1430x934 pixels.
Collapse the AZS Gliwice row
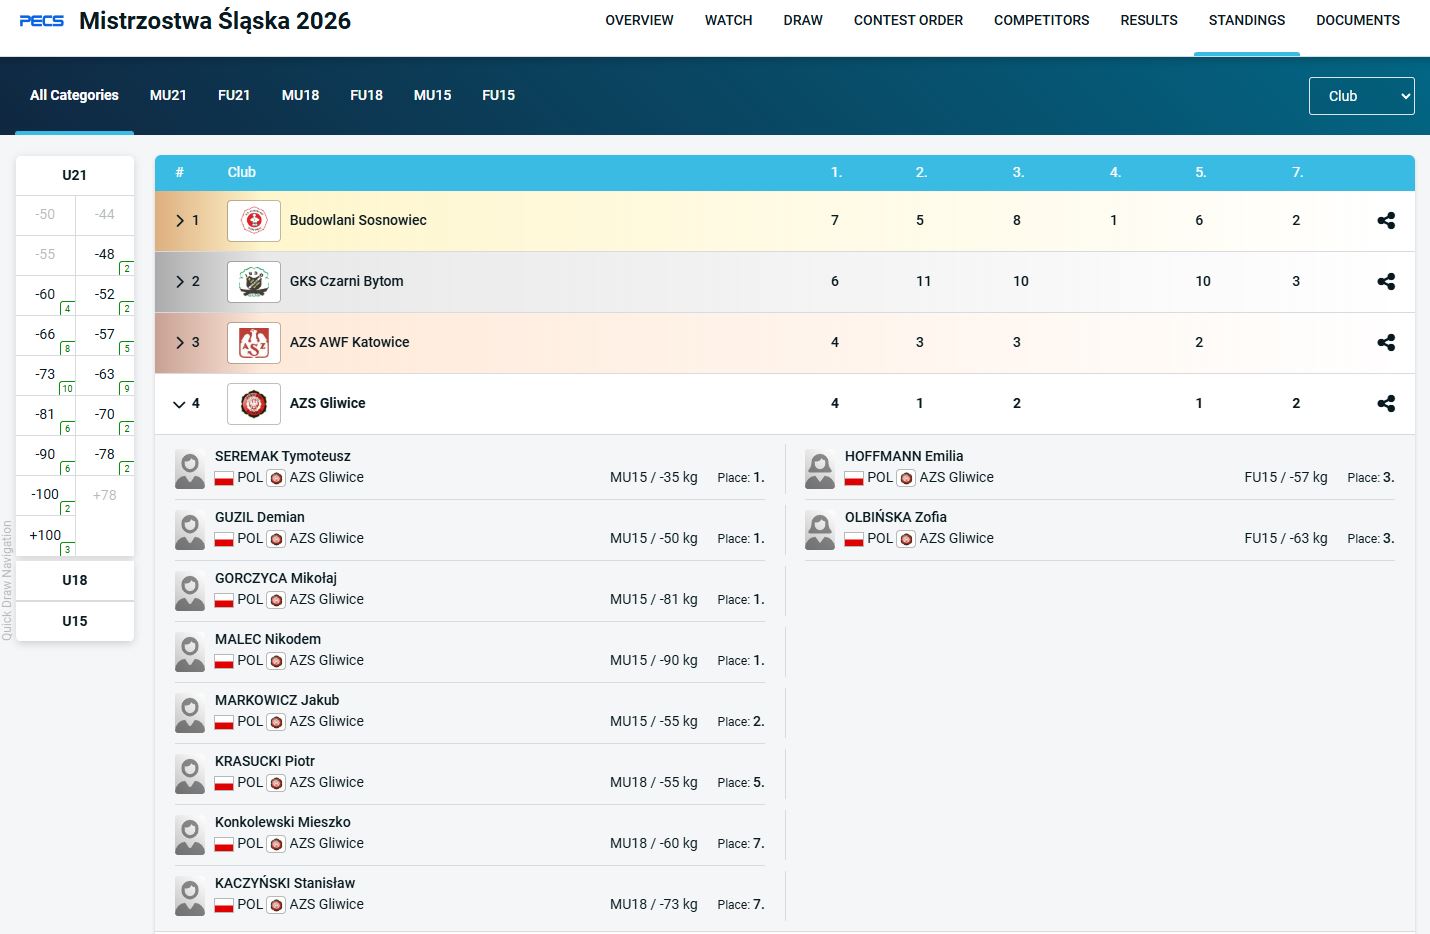pos(180,404)
